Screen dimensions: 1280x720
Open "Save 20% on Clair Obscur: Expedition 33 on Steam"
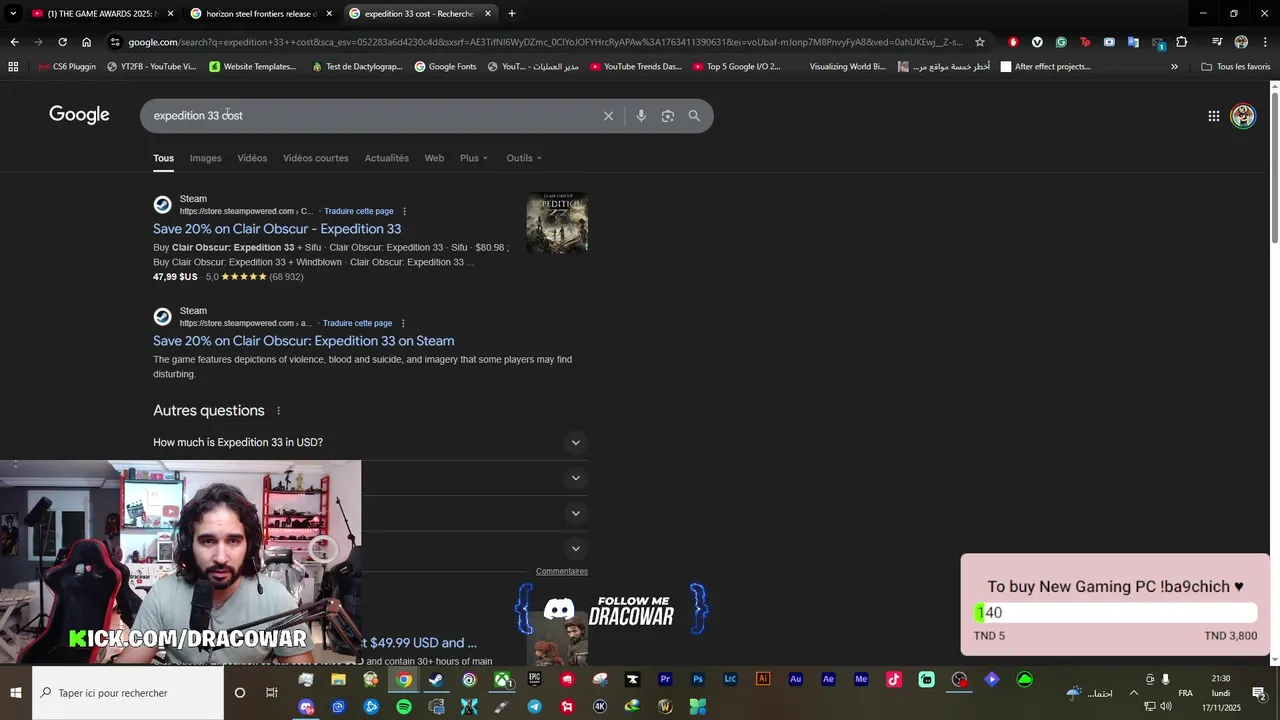(304, 341)
